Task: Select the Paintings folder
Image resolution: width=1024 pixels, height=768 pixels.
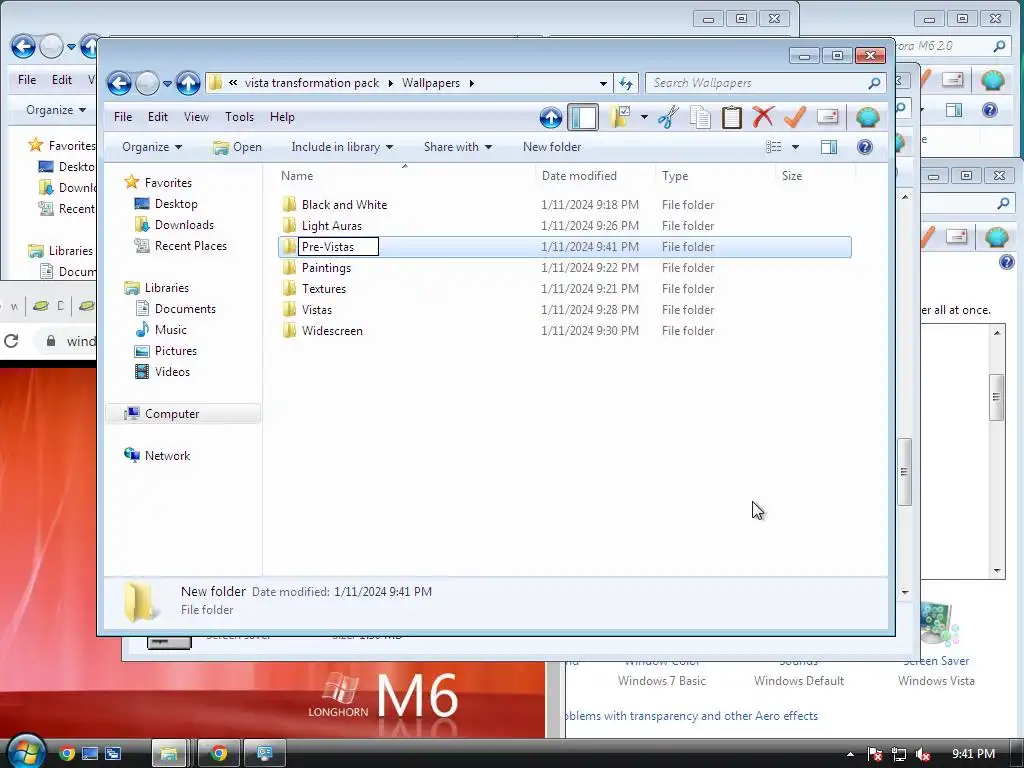Action: [326, 268]
